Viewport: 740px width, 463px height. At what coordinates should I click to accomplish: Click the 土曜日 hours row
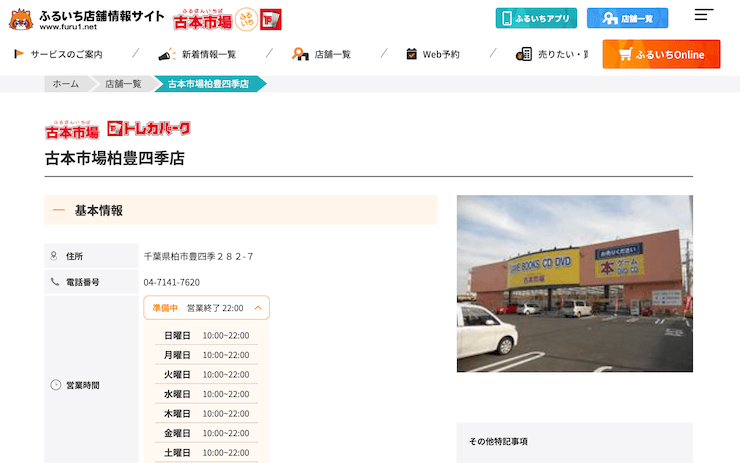207,453
